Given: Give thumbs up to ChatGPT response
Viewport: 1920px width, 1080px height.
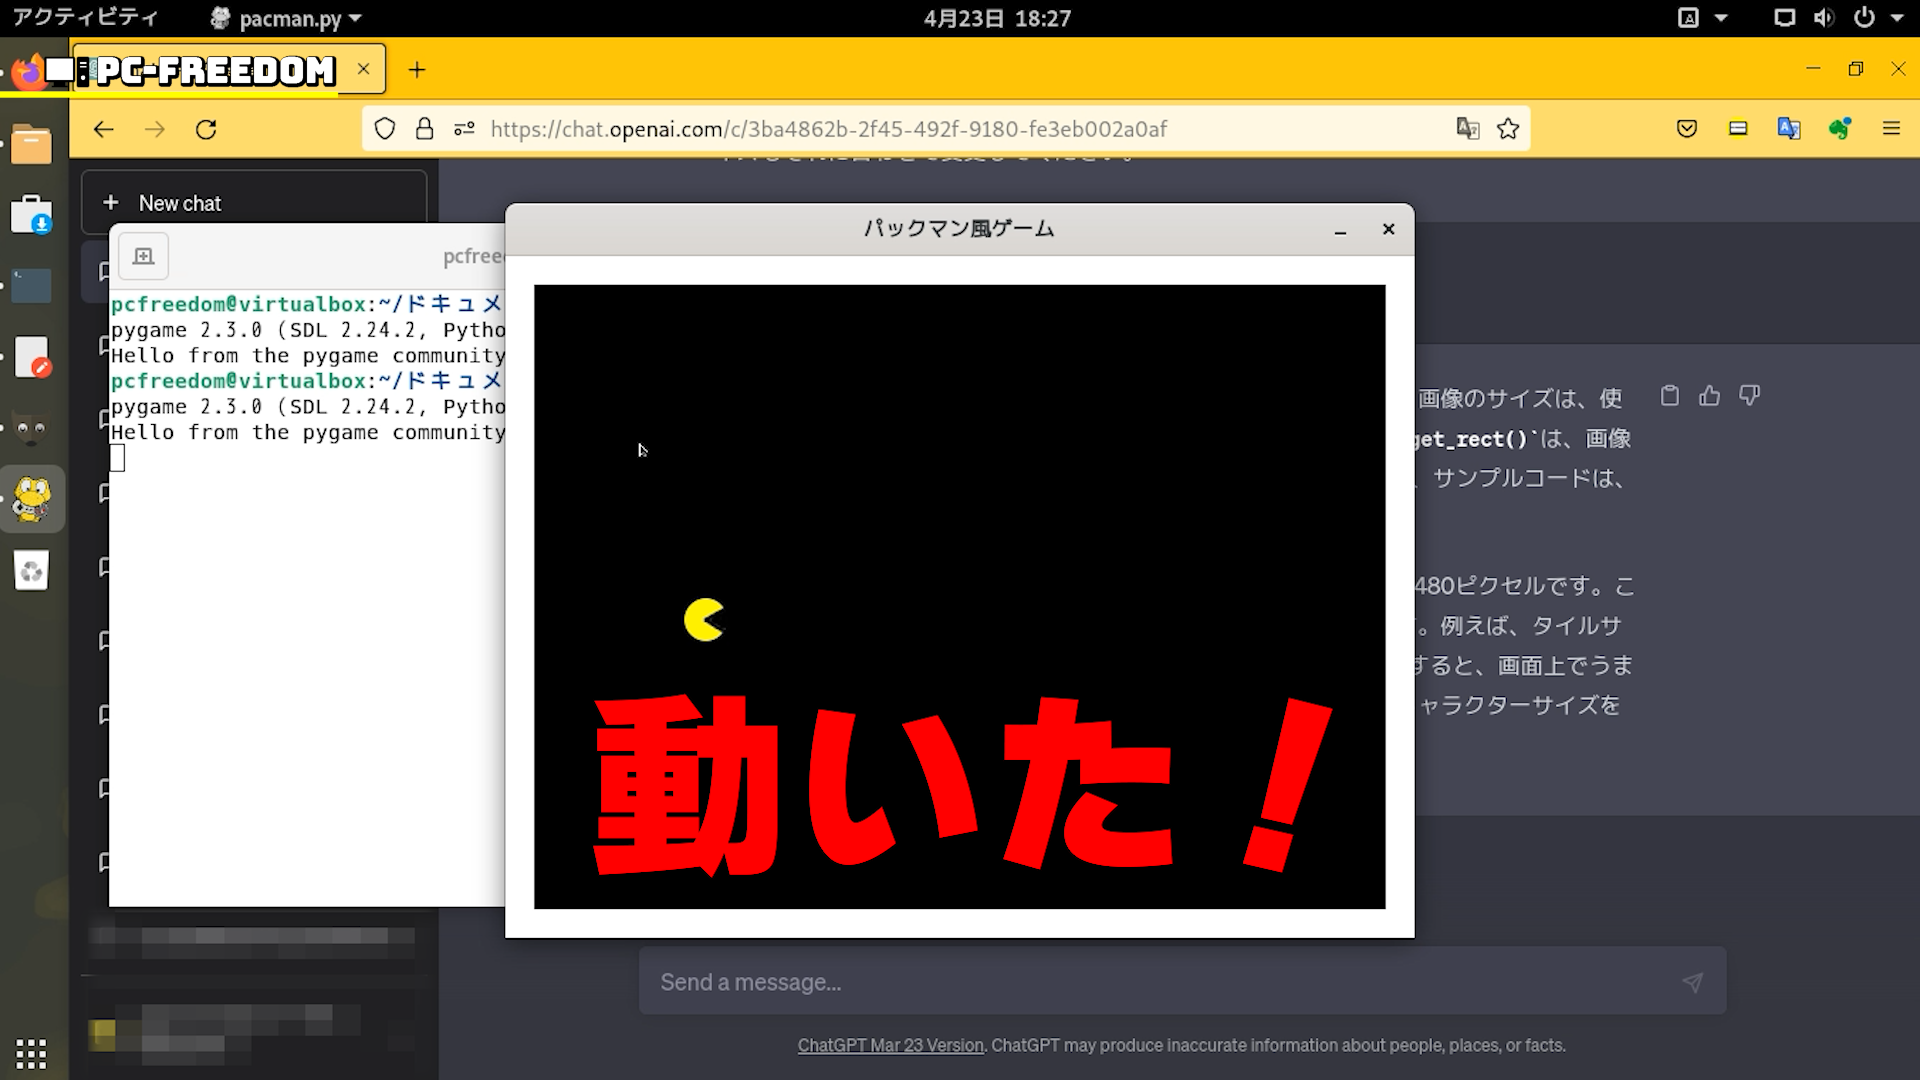Looking at the screenshot, I should 1709,396.
